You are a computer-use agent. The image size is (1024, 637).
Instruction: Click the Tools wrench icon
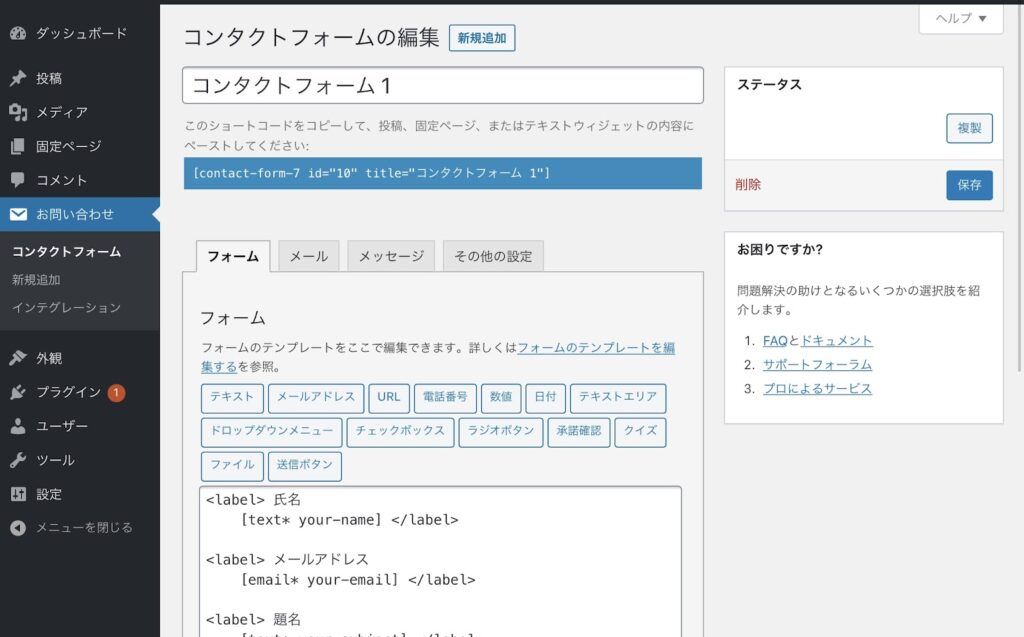[18, 460]
